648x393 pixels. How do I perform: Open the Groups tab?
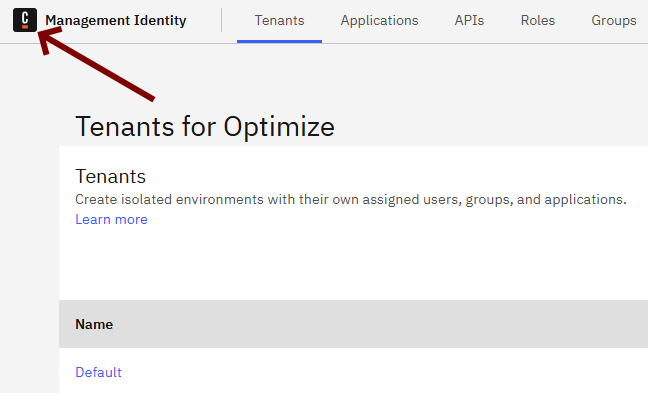pos(614,21)
